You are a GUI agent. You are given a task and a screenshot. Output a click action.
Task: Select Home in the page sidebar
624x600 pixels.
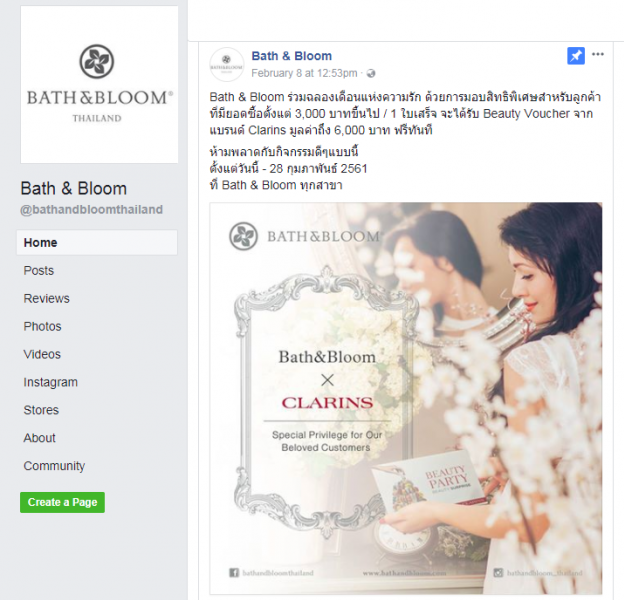[x=97, y=242]
